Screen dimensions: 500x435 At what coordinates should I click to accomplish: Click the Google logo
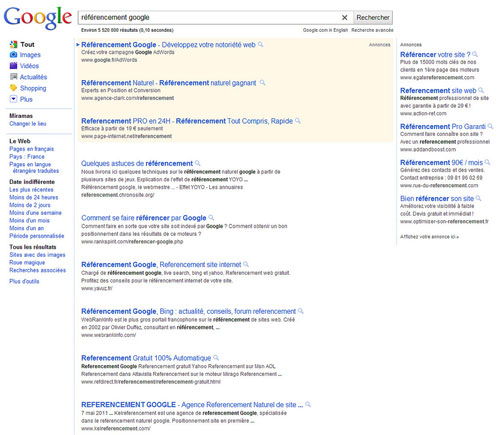[38, 18]
